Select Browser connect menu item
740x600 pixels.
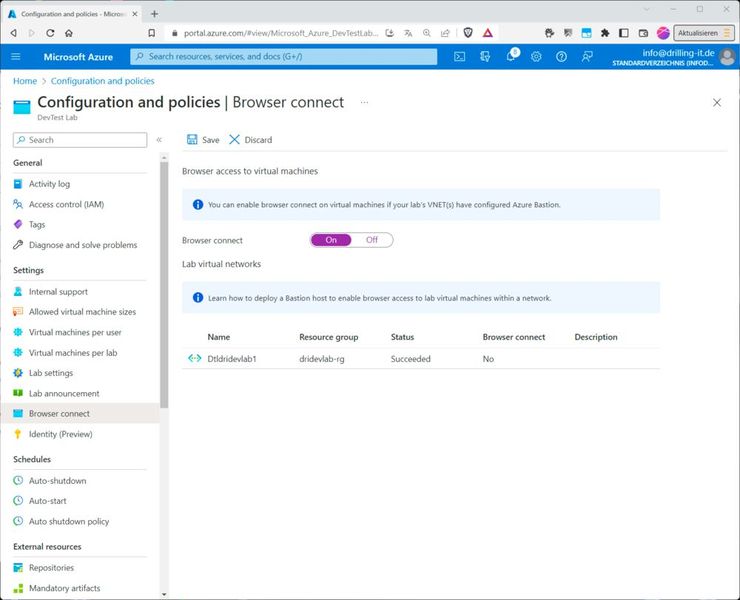[x=80, y=413]
